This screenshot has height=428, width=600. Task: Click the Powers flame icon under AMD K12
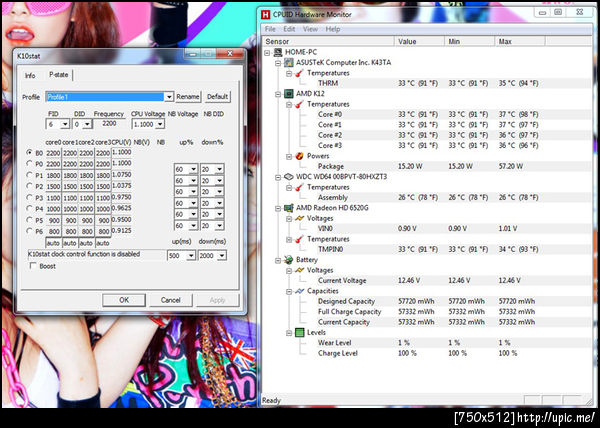coord(300,156)
